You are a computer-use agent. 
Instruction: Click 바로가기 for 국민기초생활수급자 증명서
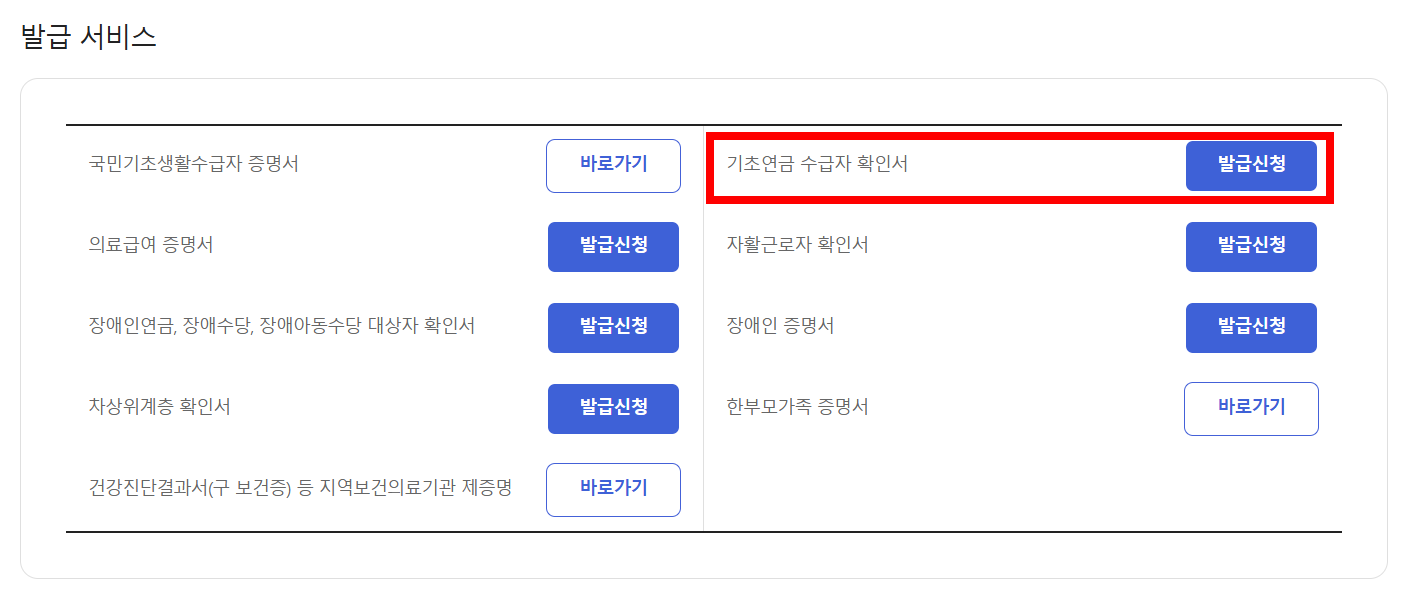[613, 165]
